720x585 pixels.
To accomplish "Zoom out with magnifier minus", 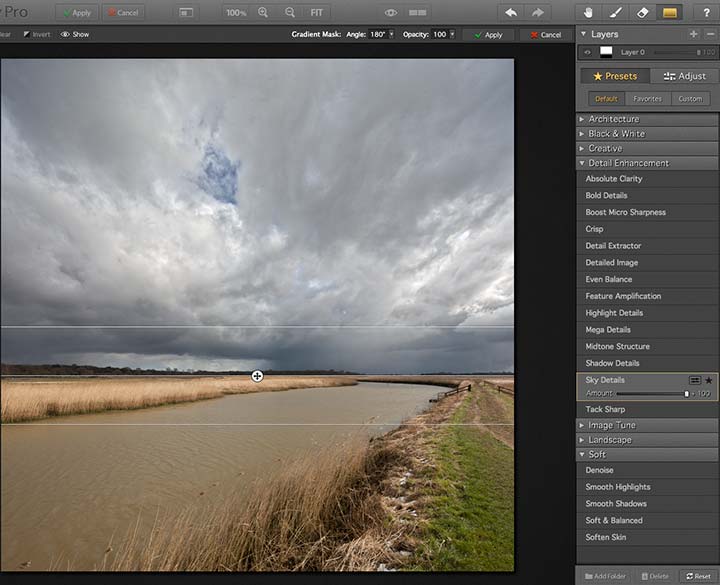I will (x=290, y=12).
